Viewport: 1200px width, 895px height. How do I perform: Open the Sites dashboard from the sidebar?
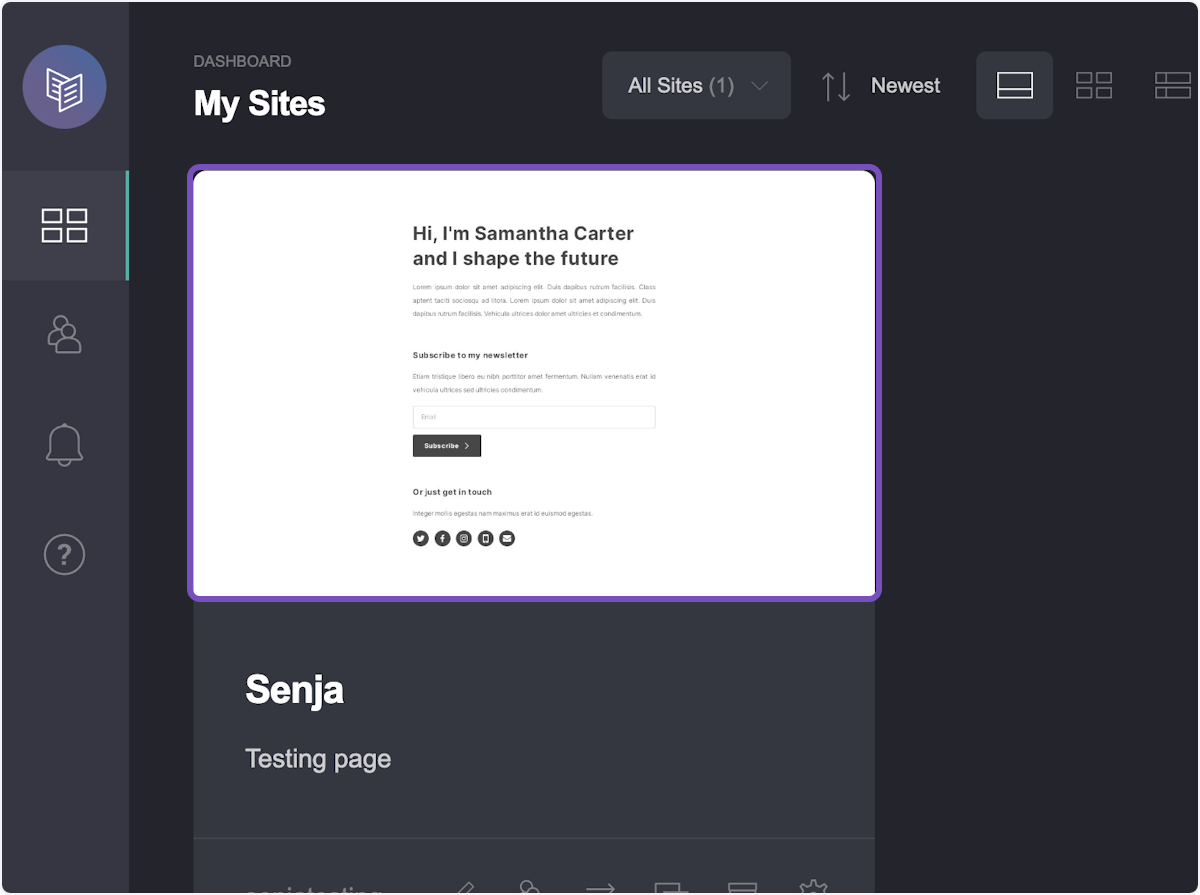[65, 226]
